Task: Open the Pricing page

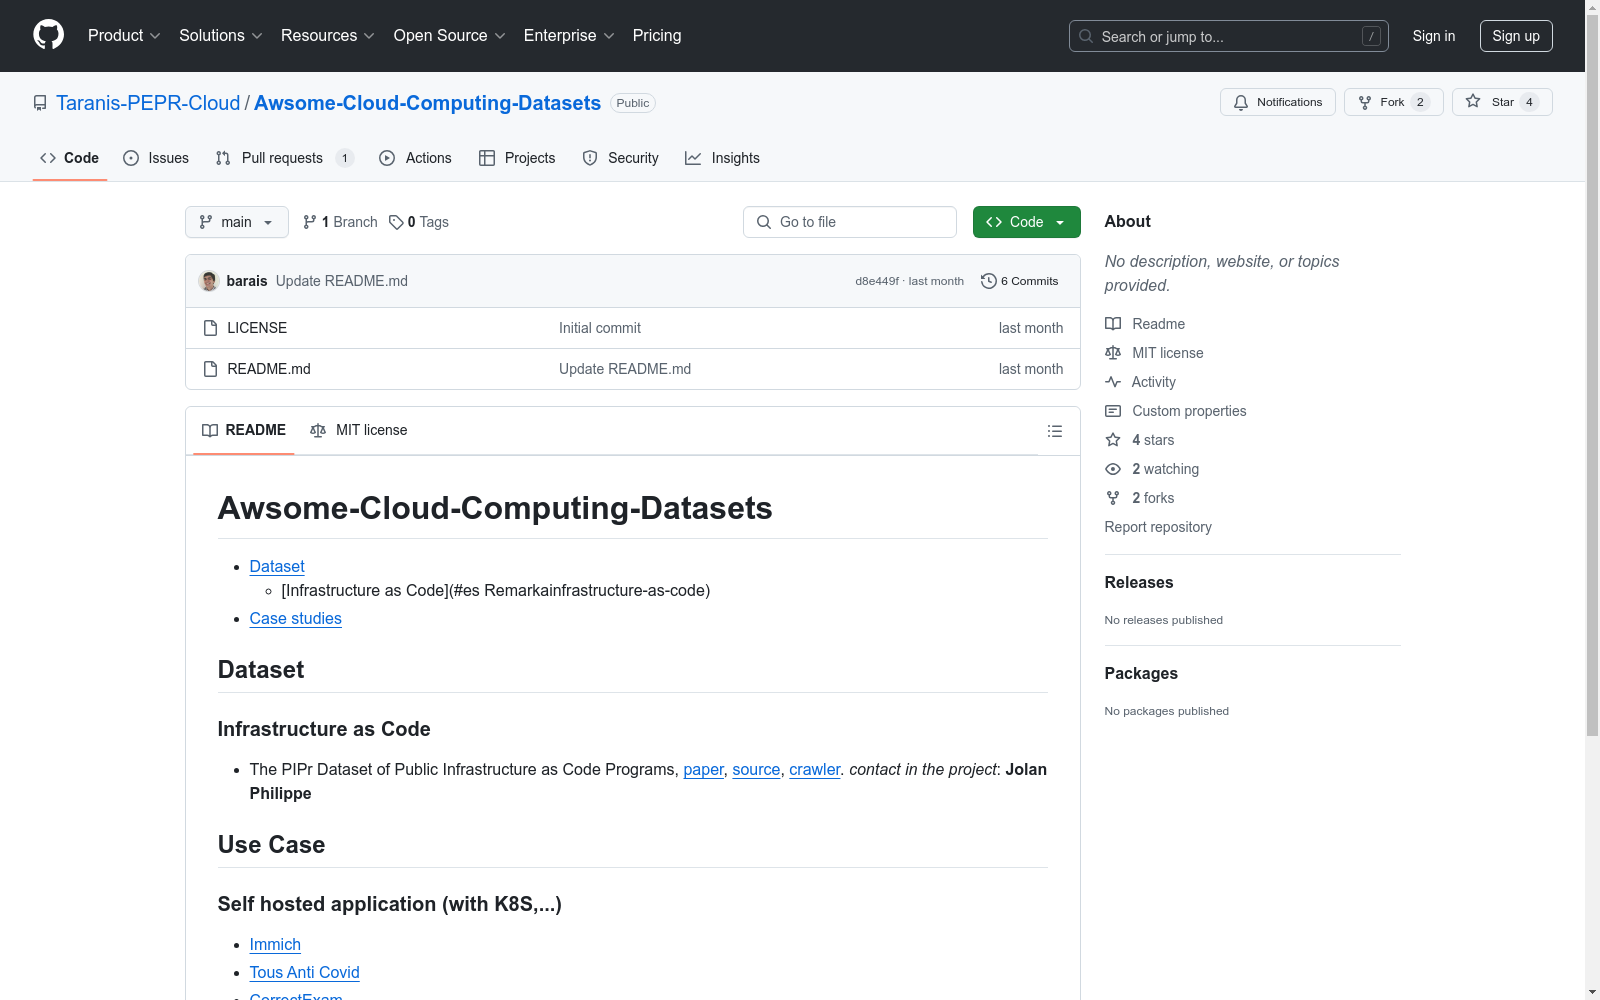Action: (657, 36)
